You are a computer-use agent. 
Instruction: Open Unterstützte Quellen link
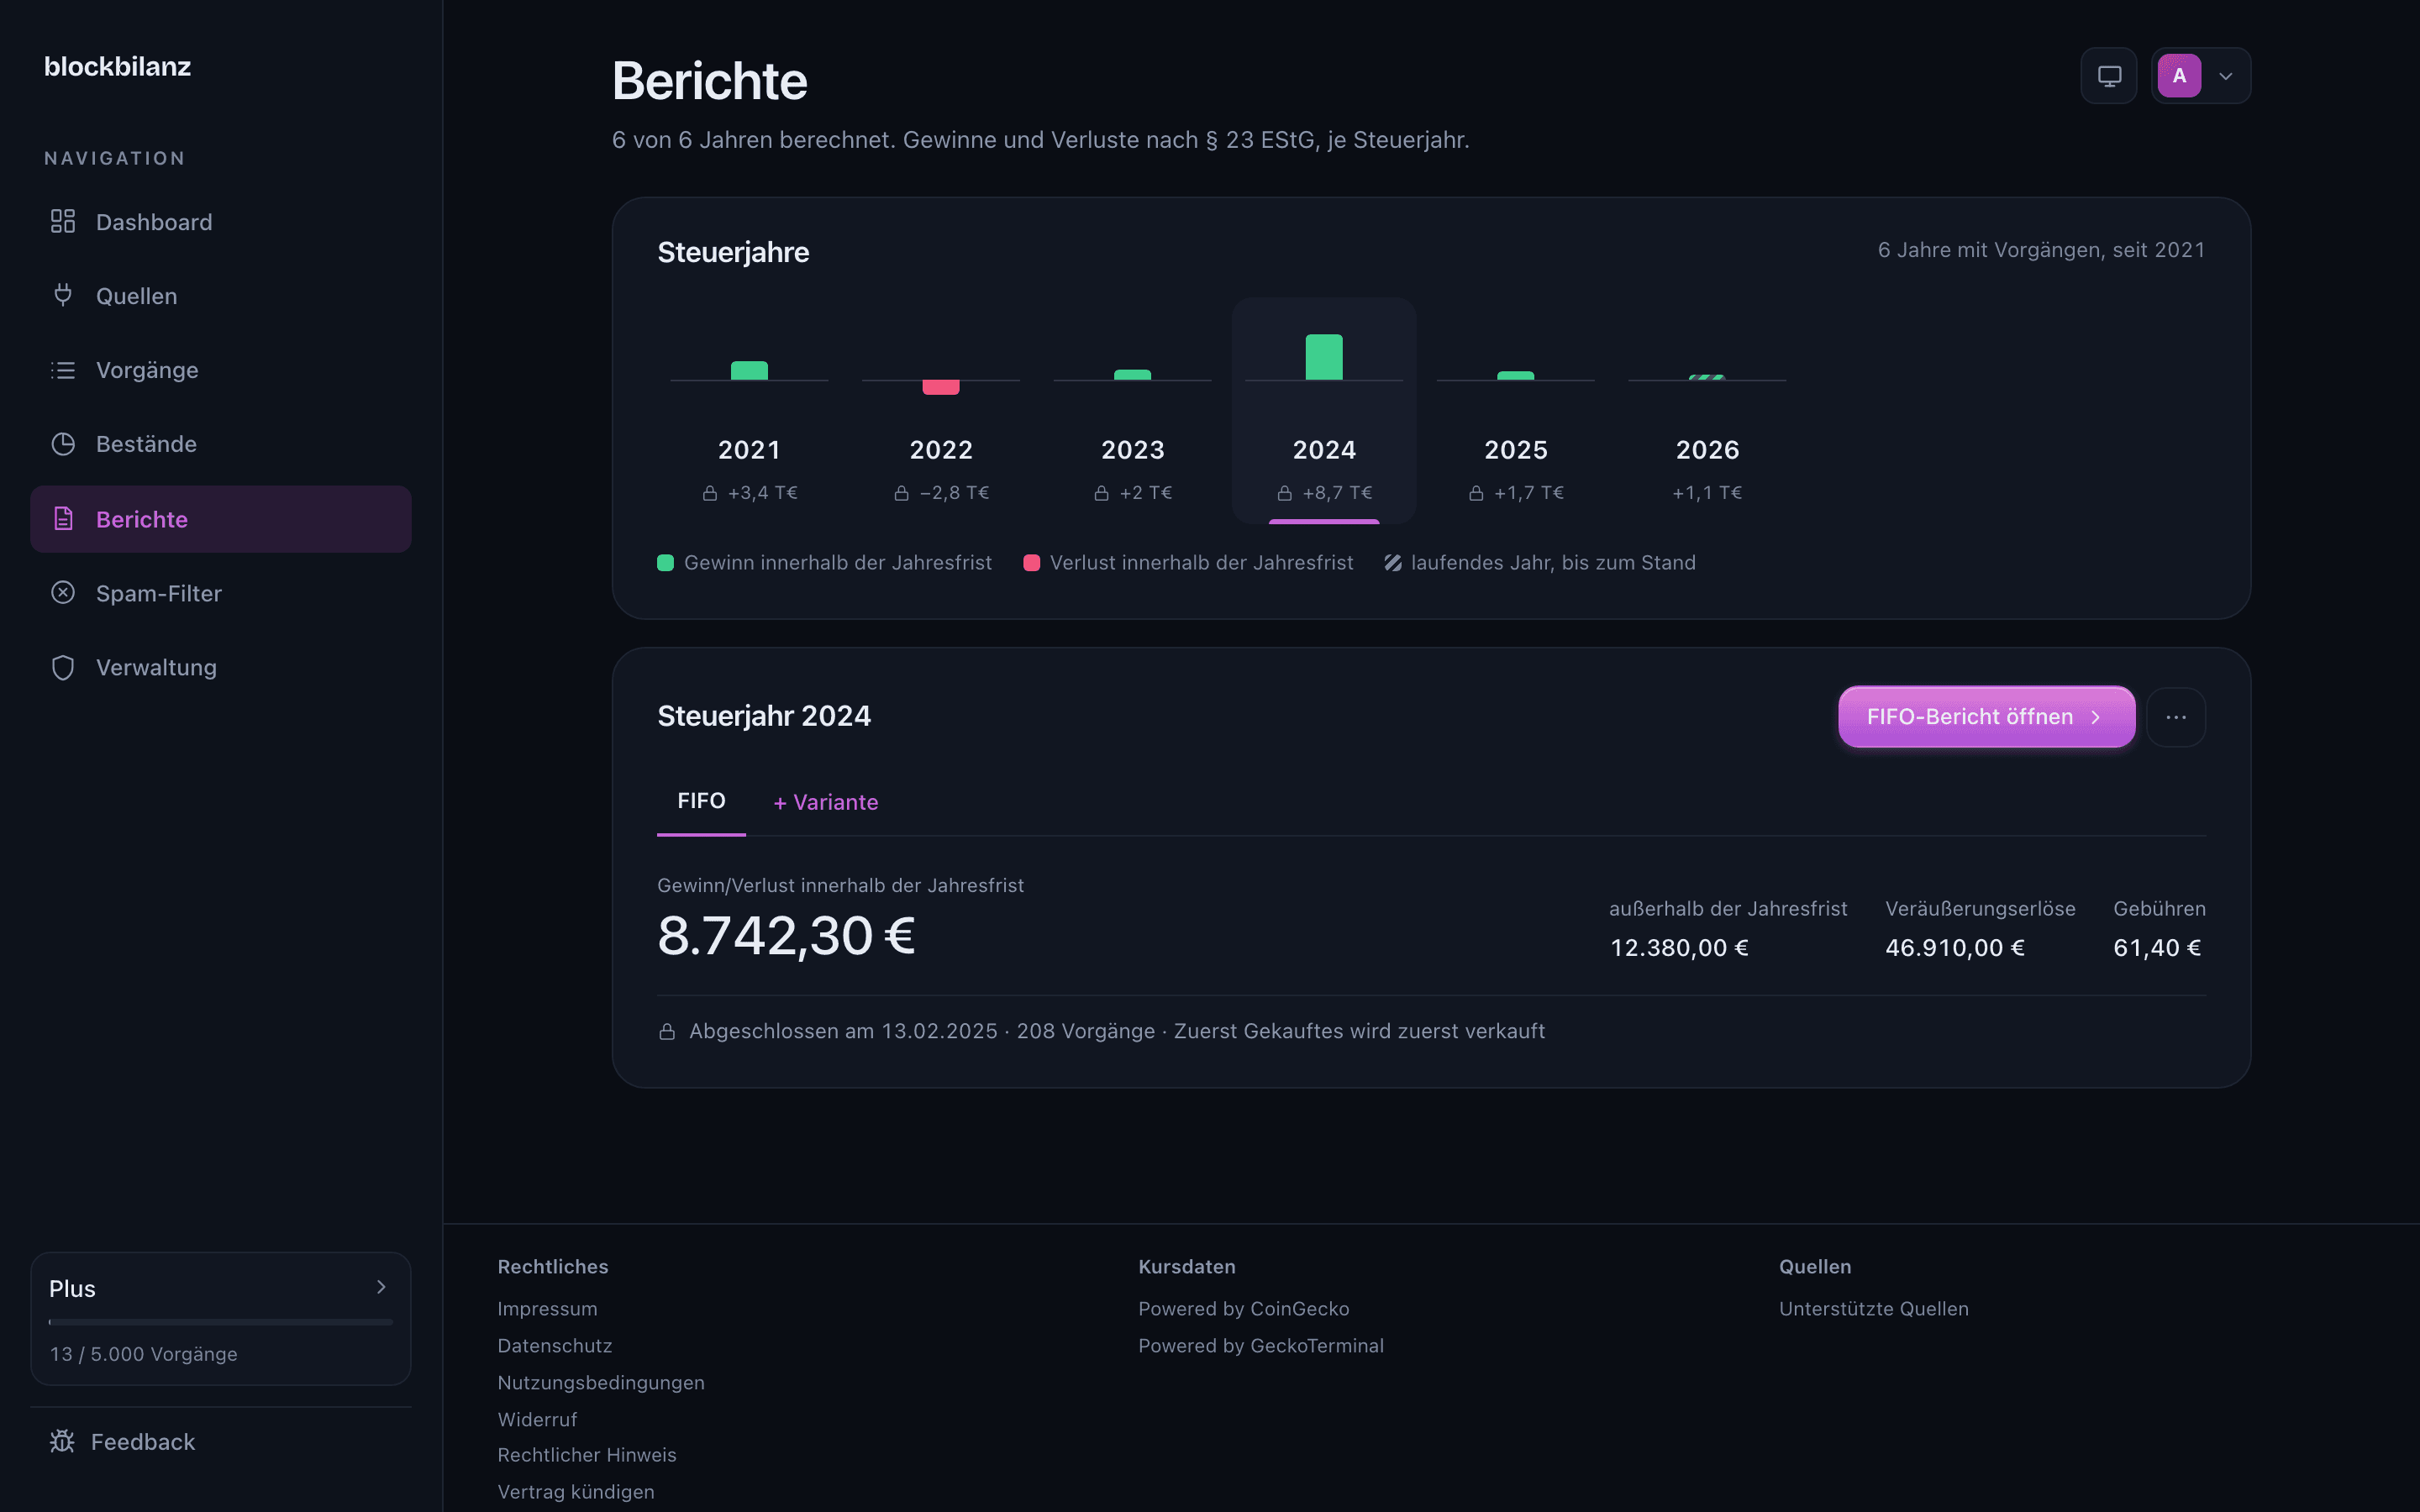click(1874, 1309)
